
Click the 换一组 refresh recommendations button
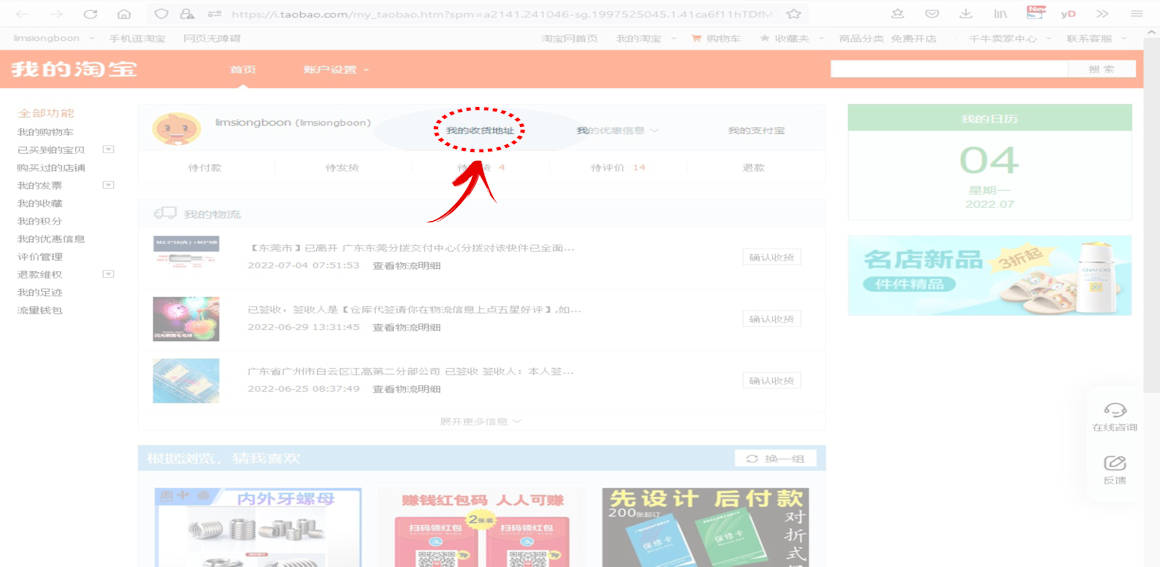pos(775,459)
